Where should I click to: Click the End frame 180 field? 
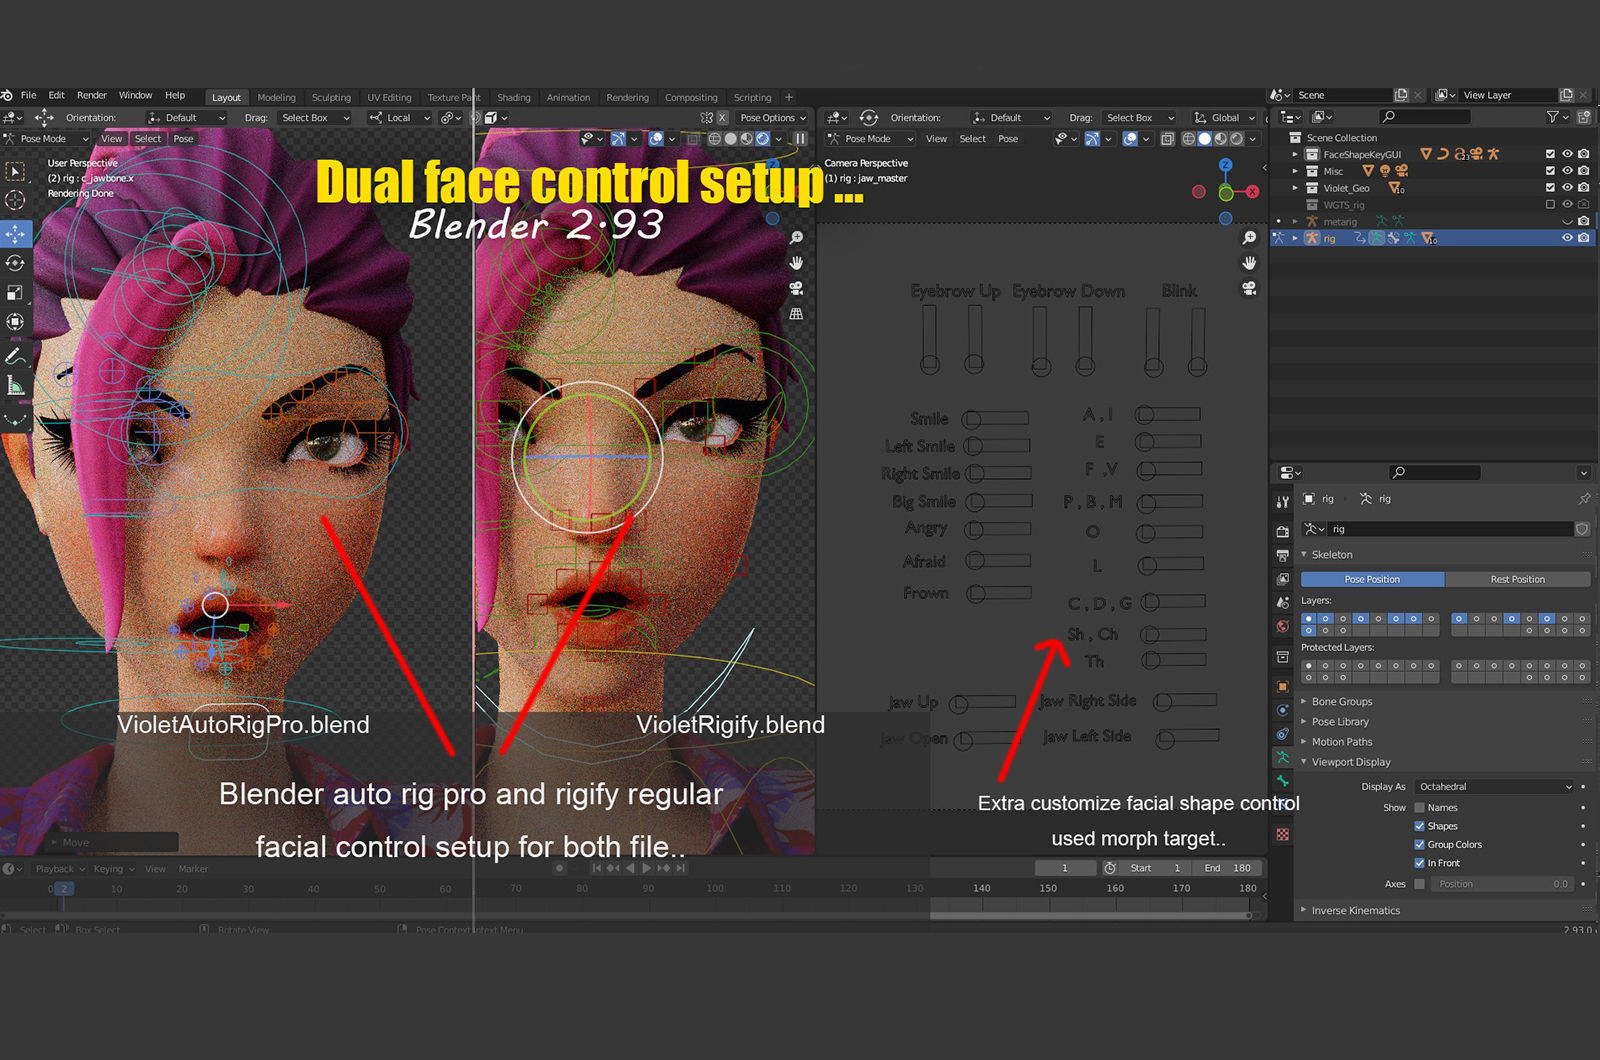pos(1228,868)
